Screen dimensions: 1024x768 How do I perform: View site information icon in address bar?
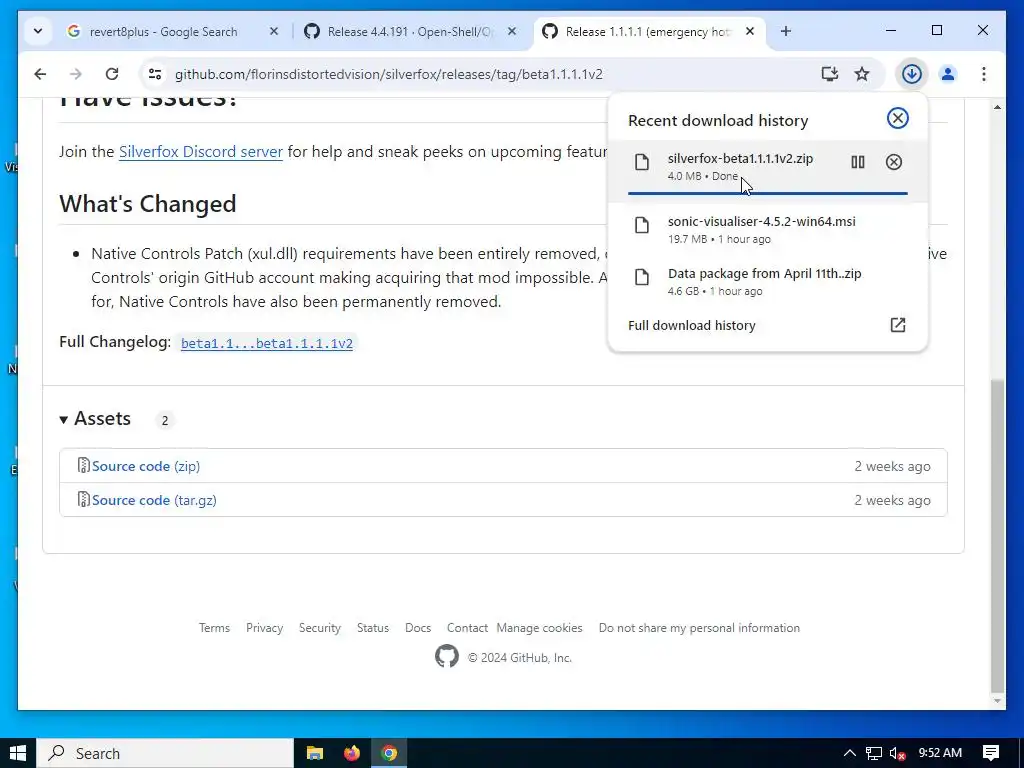155,74
